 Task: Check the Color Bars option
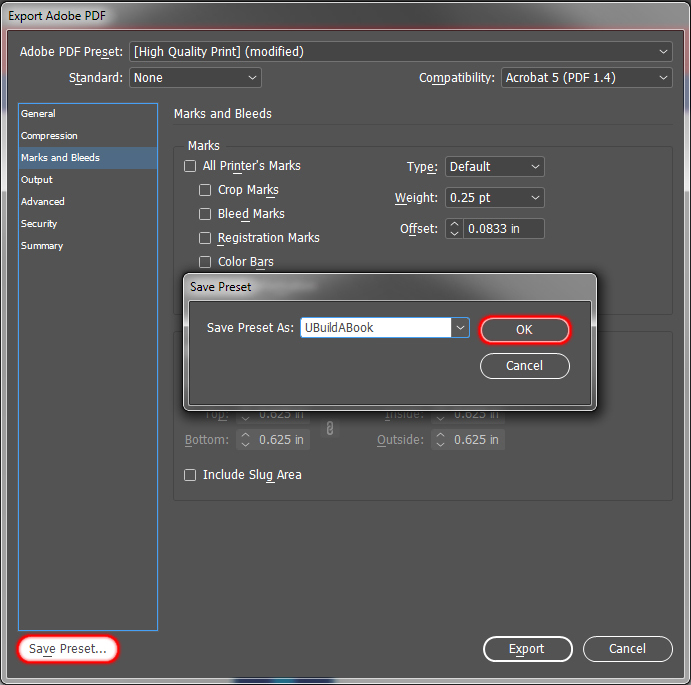[205, 262]
